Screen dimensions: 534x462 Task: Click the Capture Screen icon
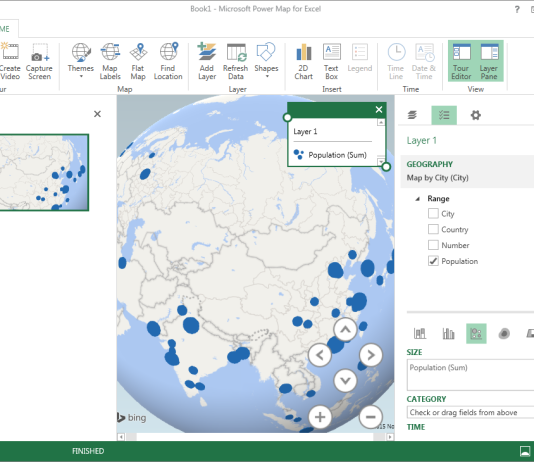[x=39, y=53]
